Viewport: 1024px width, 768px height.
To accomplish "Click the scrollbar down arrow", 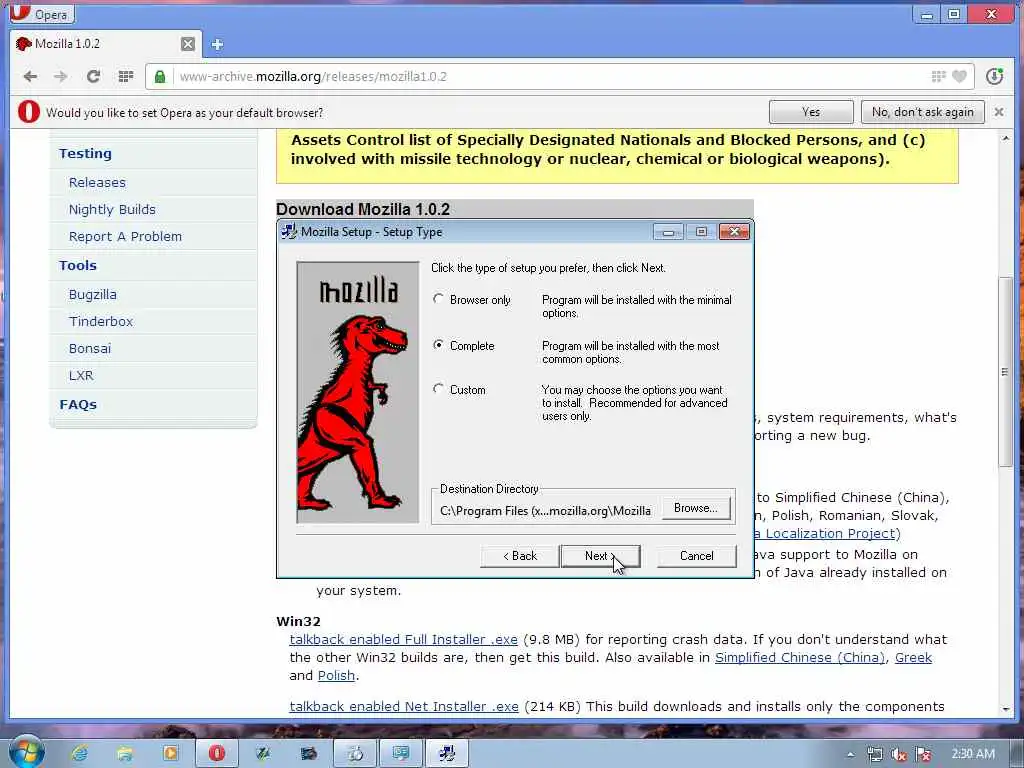I will [x=1005, y=709].
